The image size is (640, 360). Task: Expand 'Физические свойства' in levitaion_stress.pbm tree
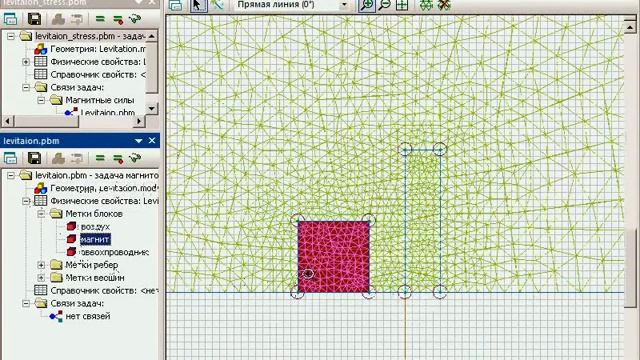[x=26, y=62]
